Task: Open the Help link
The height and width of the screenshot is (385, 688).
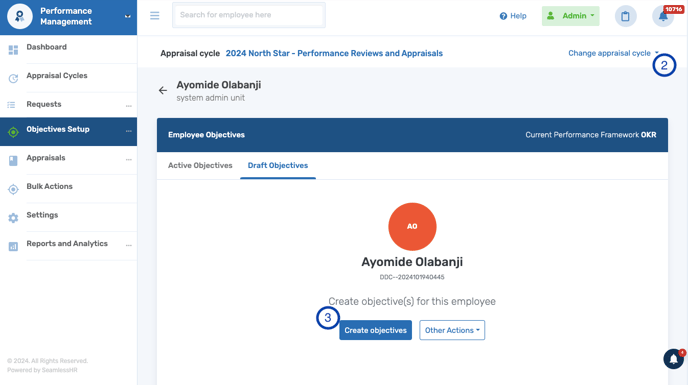Action: 513,16
